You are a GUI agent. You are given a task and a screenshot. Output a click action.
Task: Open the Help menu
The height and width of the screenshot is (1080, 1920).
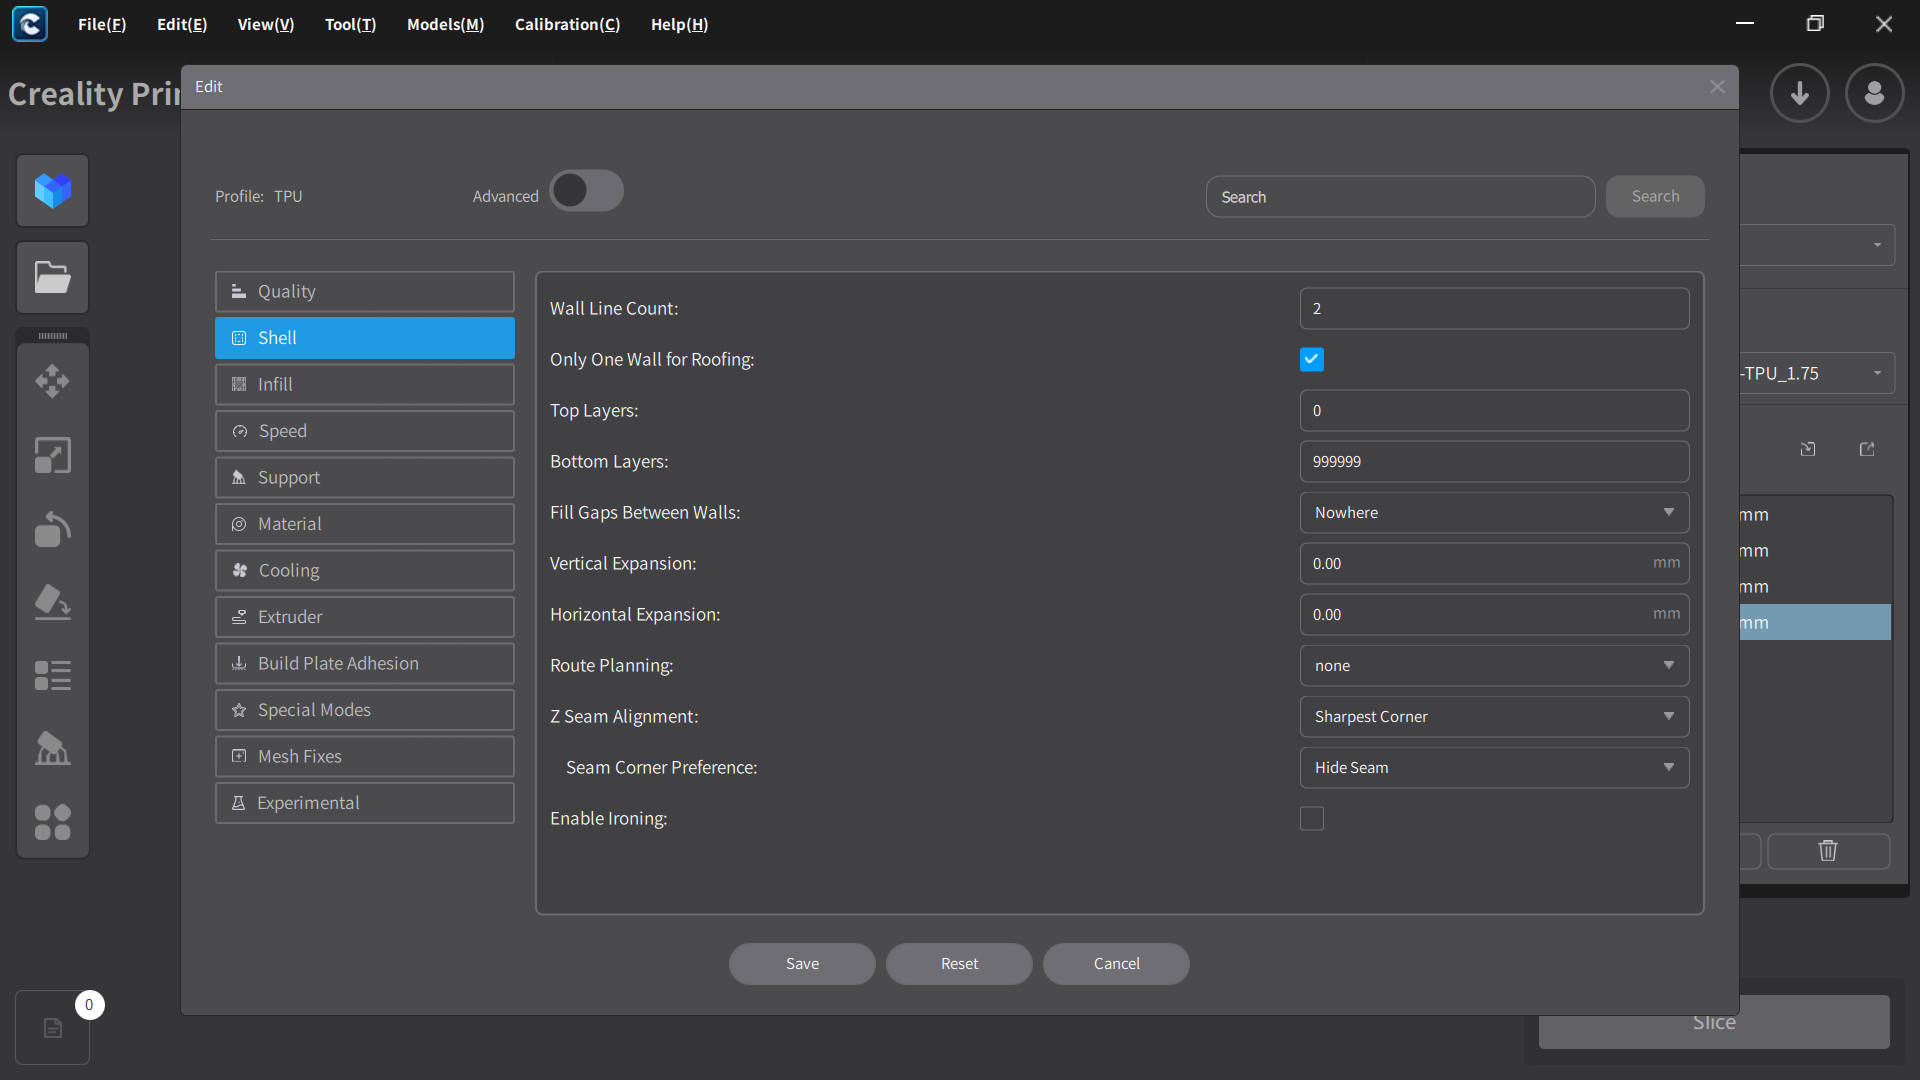point(679,24)
